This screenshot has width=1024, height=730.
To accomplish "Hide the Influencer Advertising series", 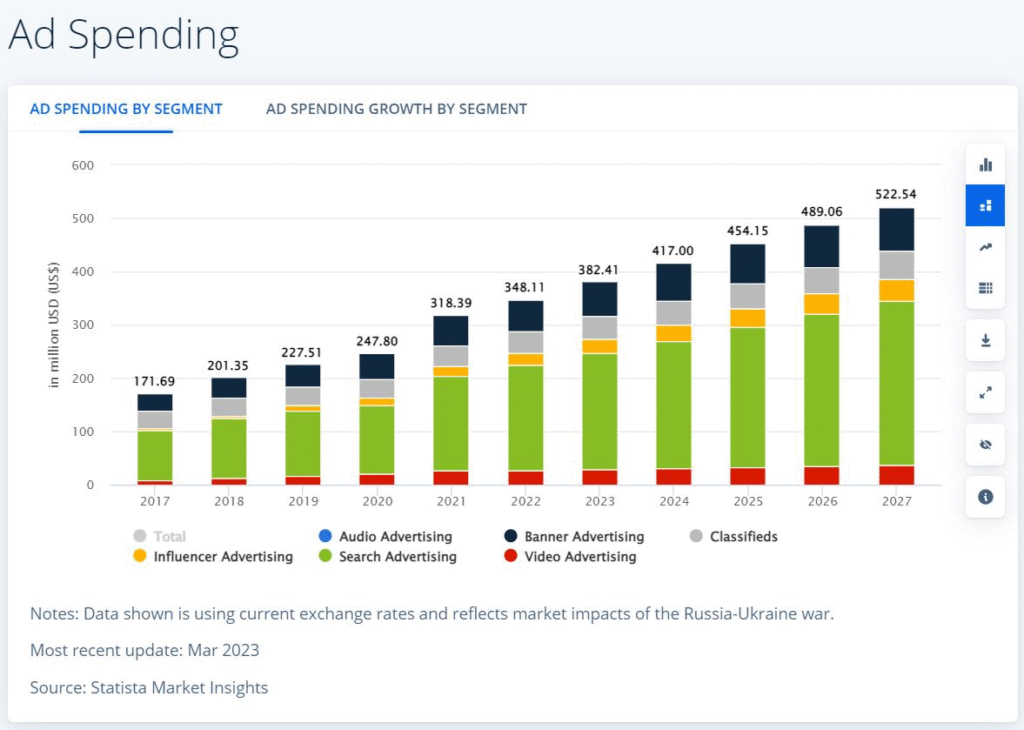I will coord(222,557).
